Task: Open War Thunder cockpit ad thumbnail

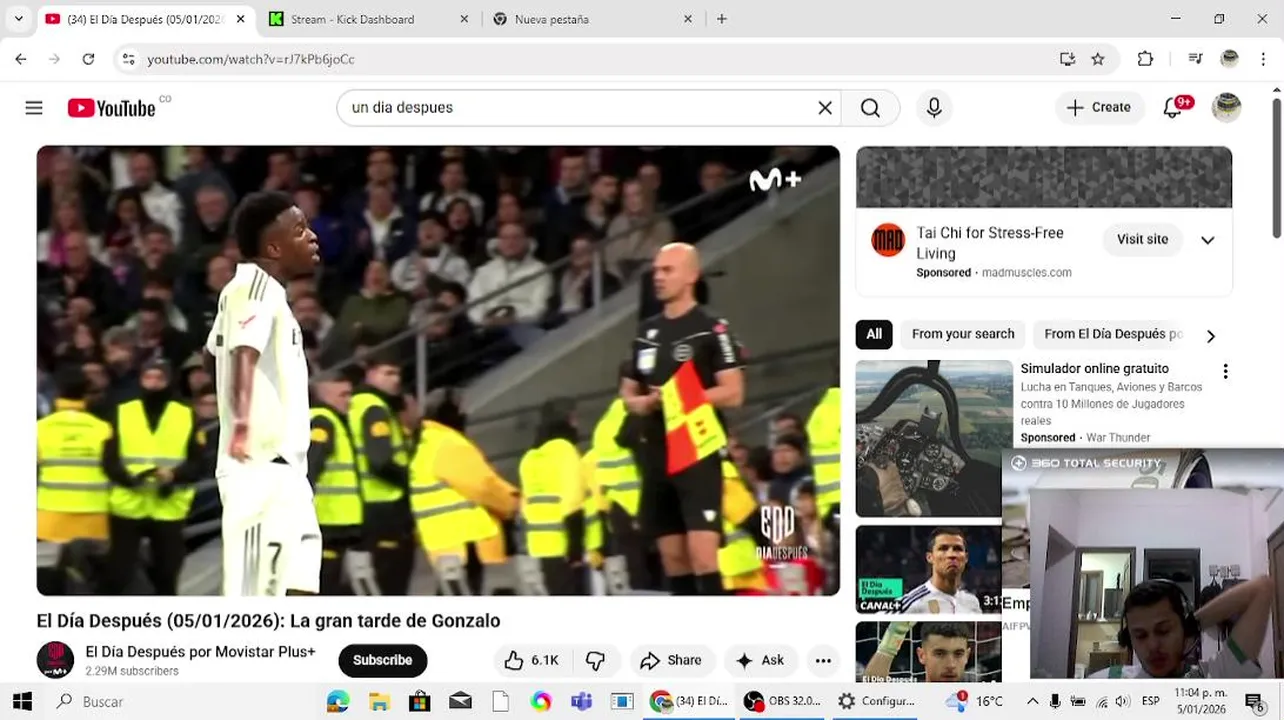Action: [934, 438]
